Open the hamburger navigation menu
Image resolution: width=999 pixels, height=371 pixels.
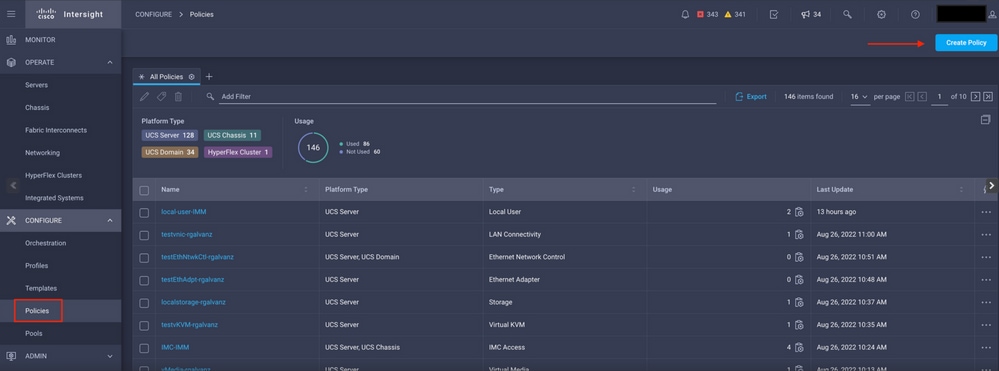(x=11, y=14)
